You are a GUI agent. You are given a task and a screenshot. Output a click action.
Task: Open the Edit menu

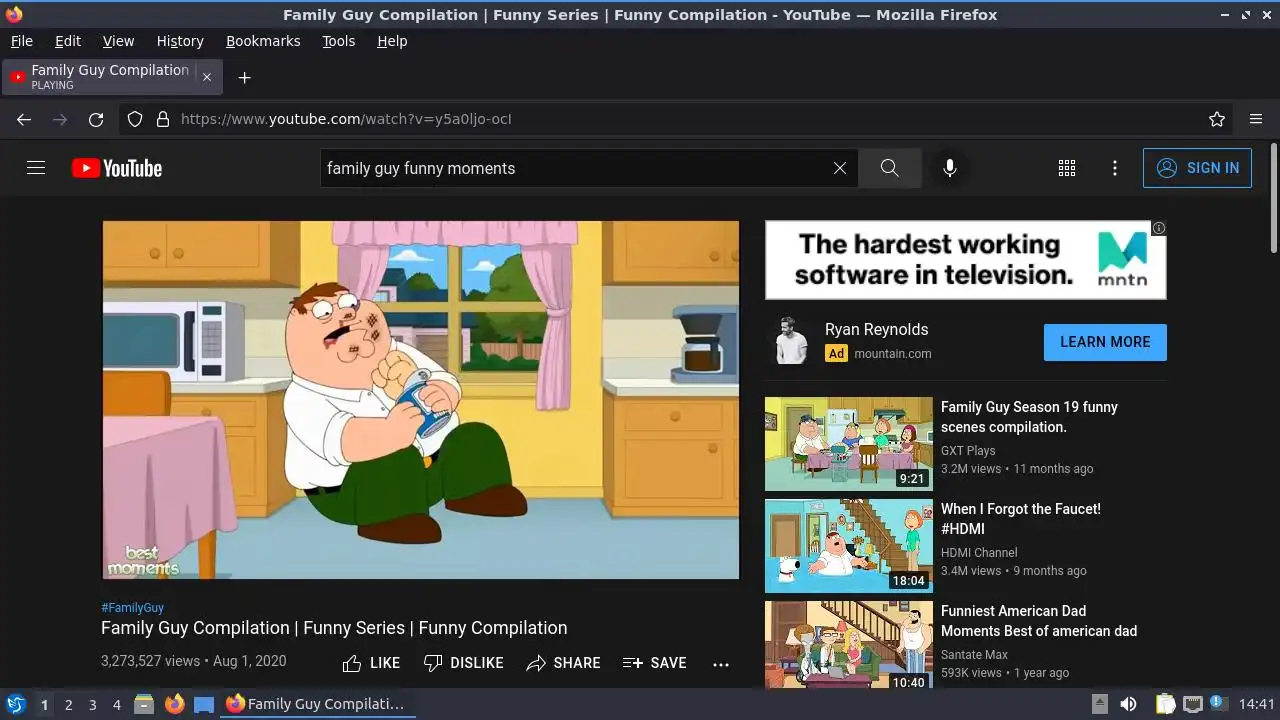(68, 41)
